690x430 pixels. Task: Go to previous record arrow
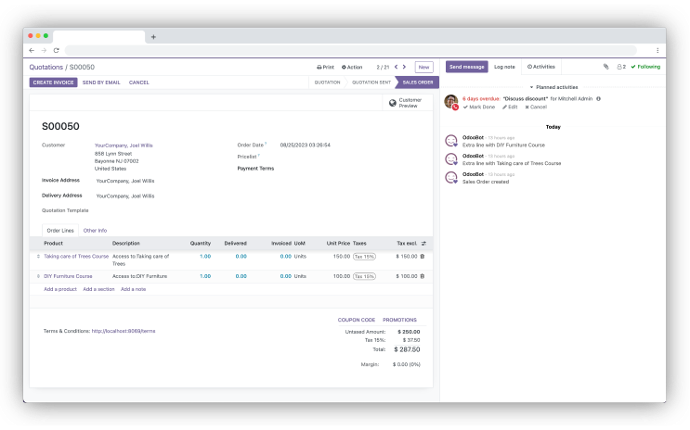pyautogui.click(x=395, y=67)
